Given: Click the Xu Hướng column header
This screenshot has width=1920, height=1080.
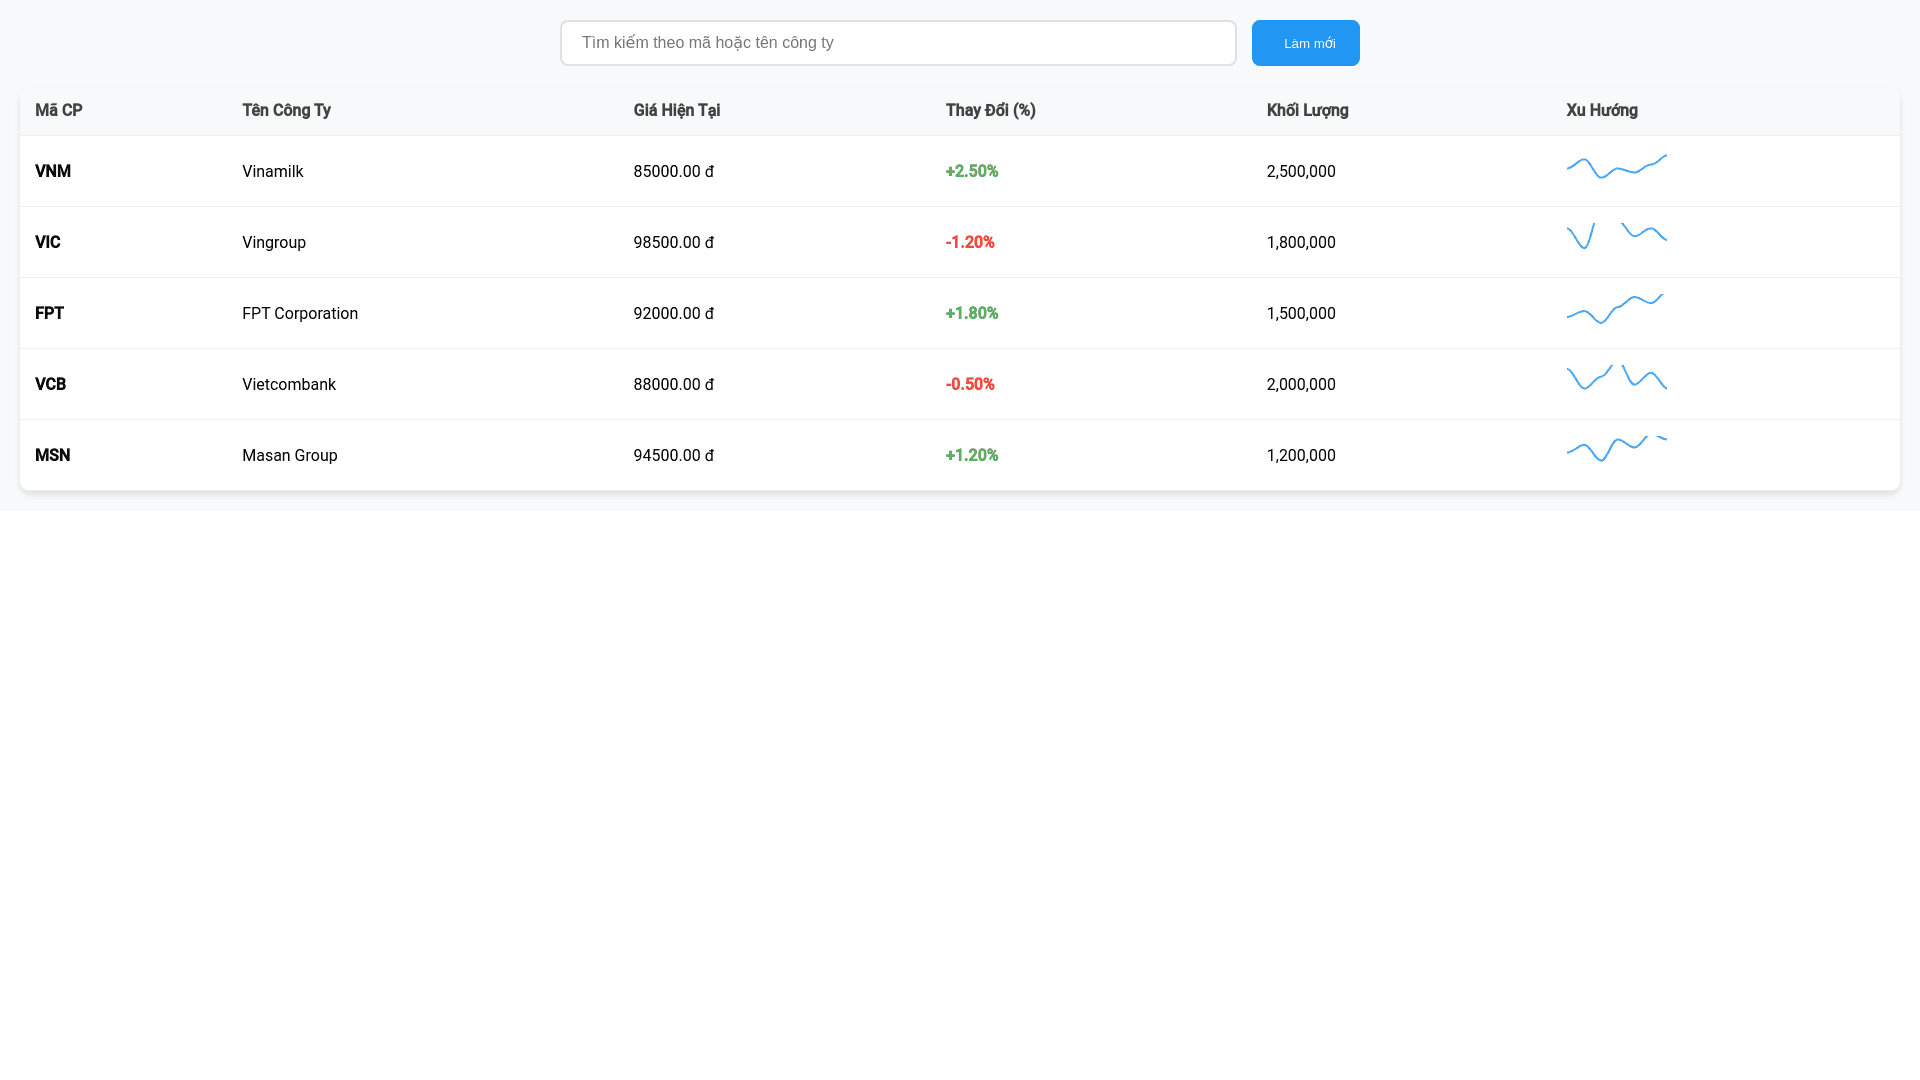Looking at the screenshot, I should tap(1601, 110).
